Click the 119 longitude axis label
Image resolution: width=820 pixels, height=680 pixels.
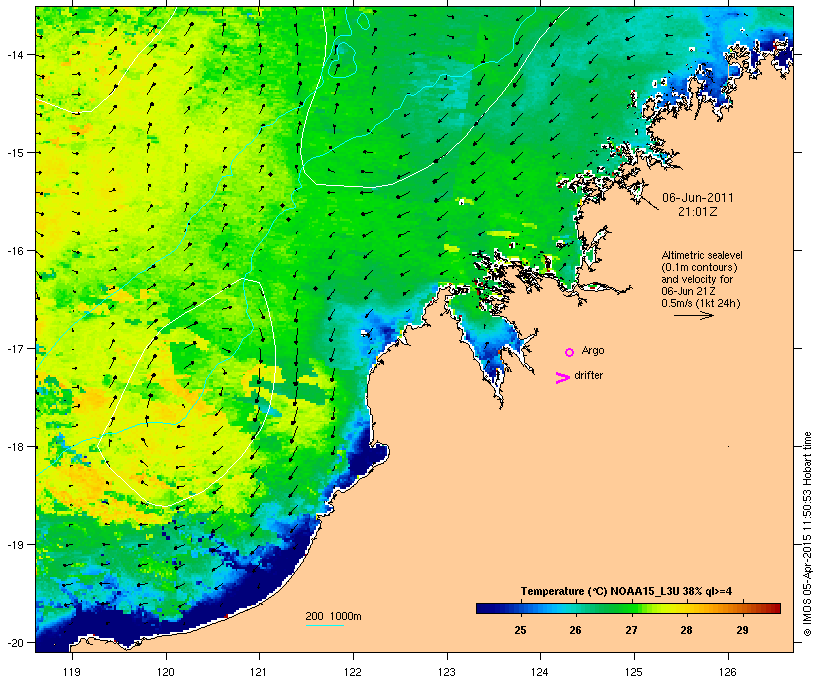(72, 672)
